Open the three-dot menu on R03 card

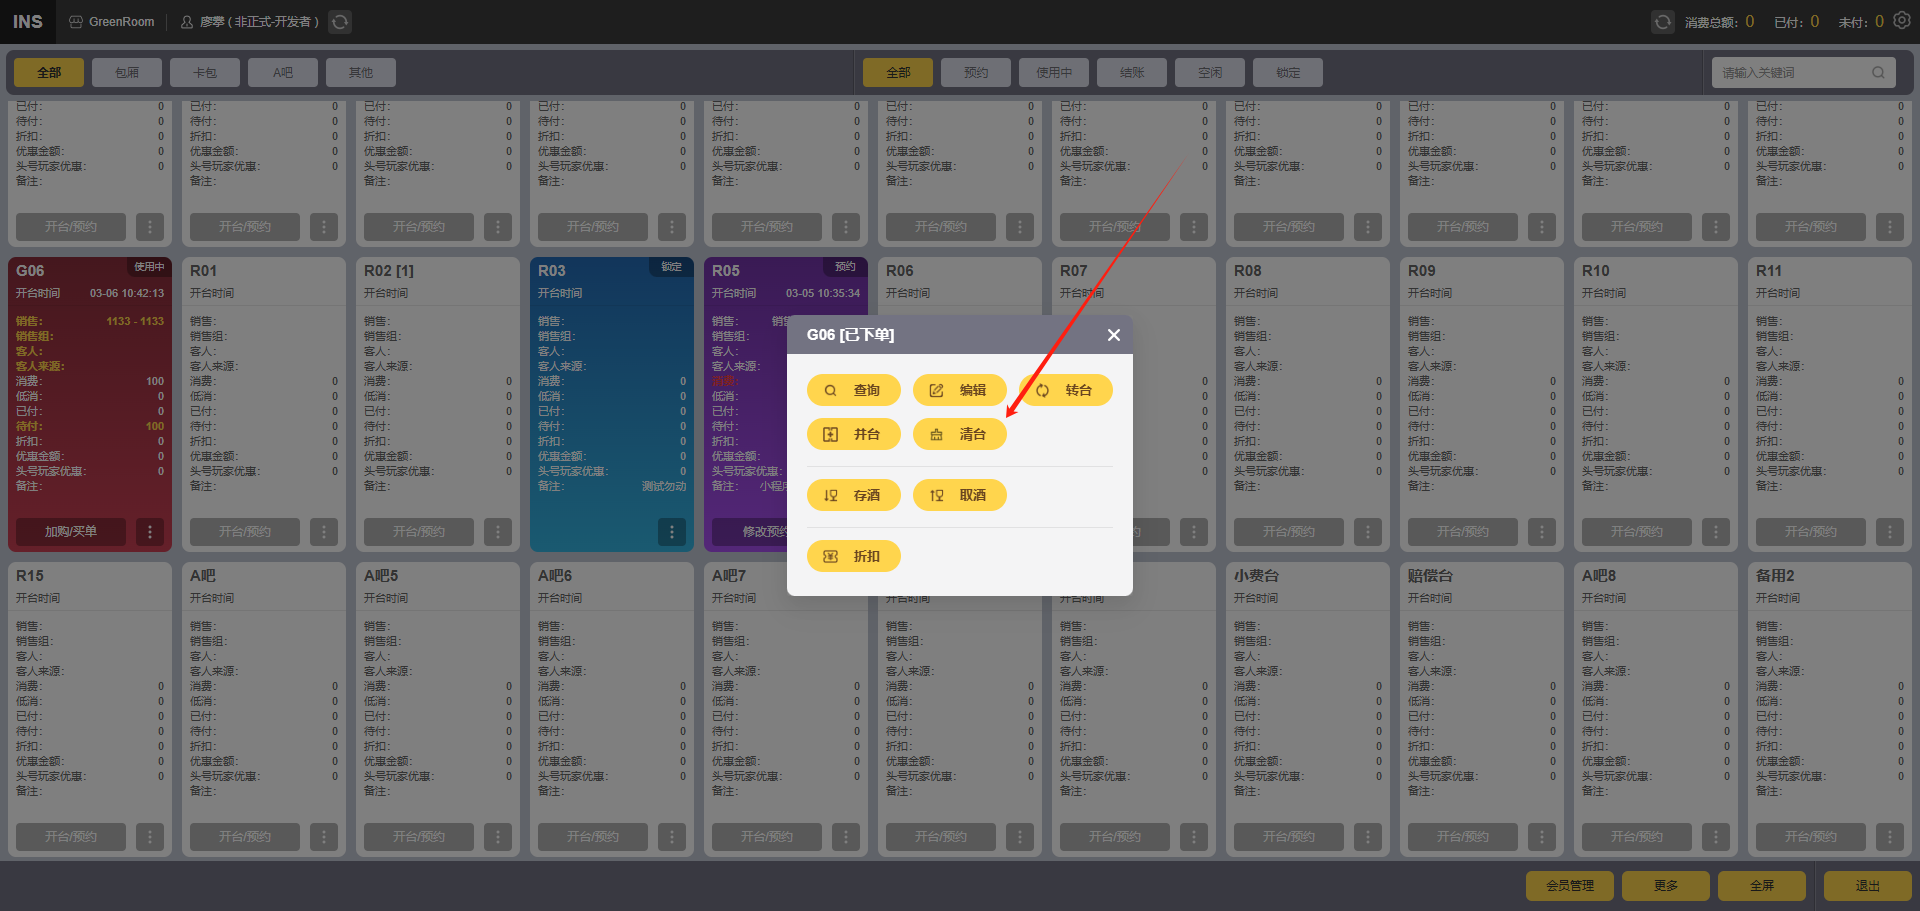[x=672, y=532]
